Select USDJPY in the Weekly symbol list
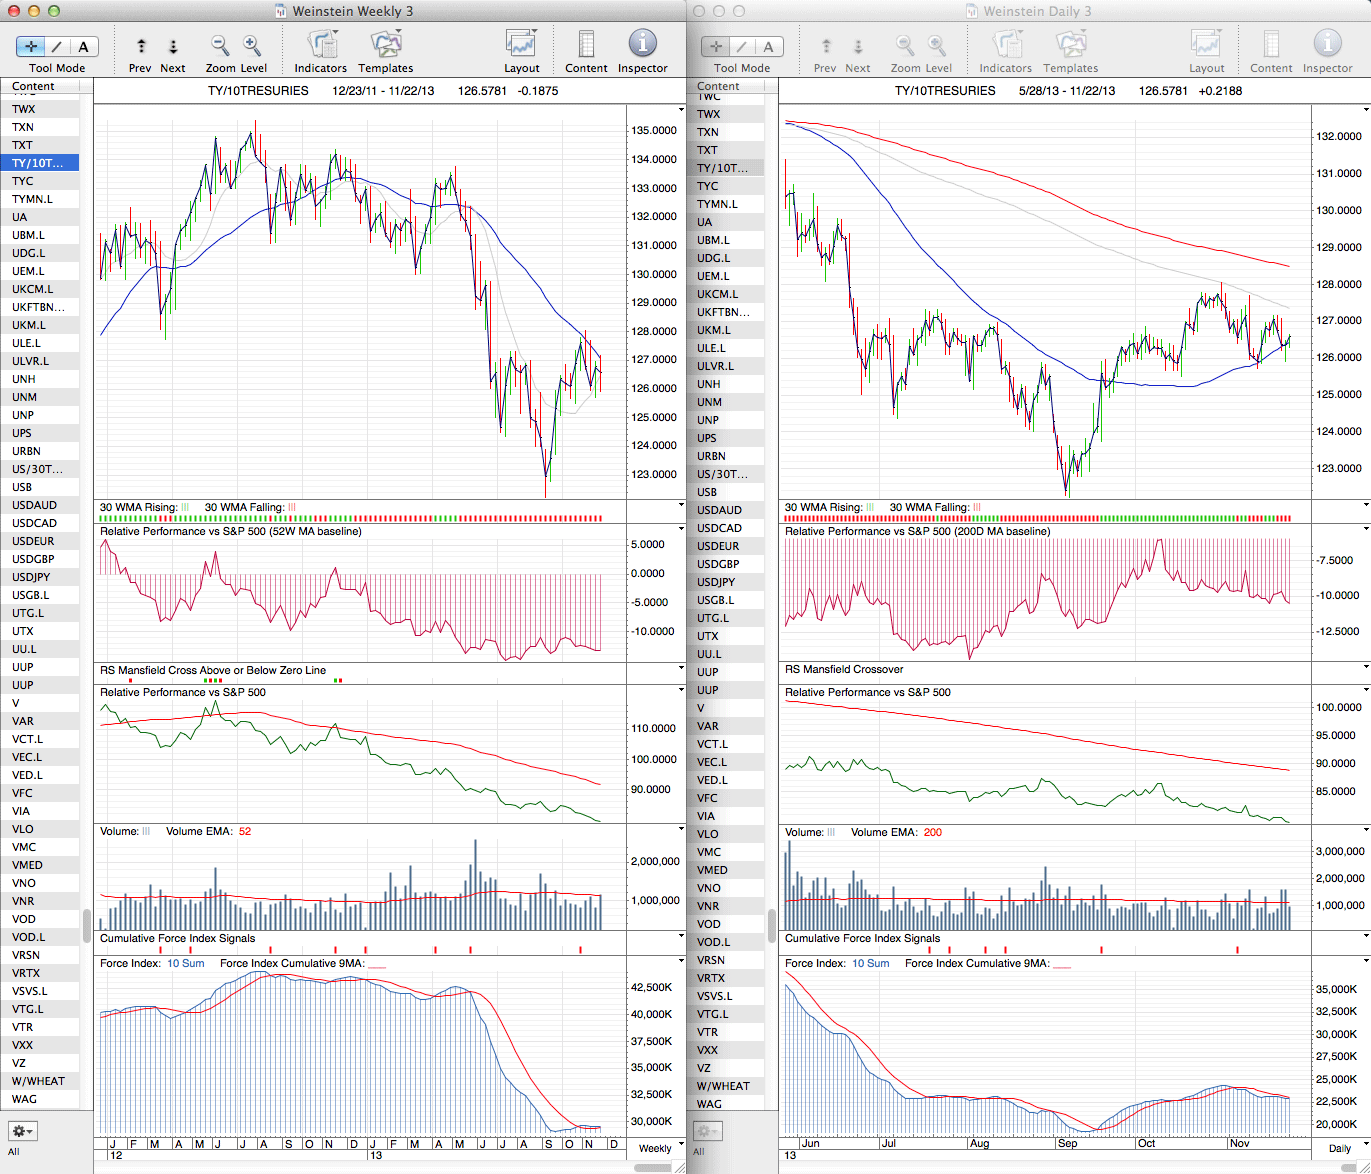 tap(31, 577)
